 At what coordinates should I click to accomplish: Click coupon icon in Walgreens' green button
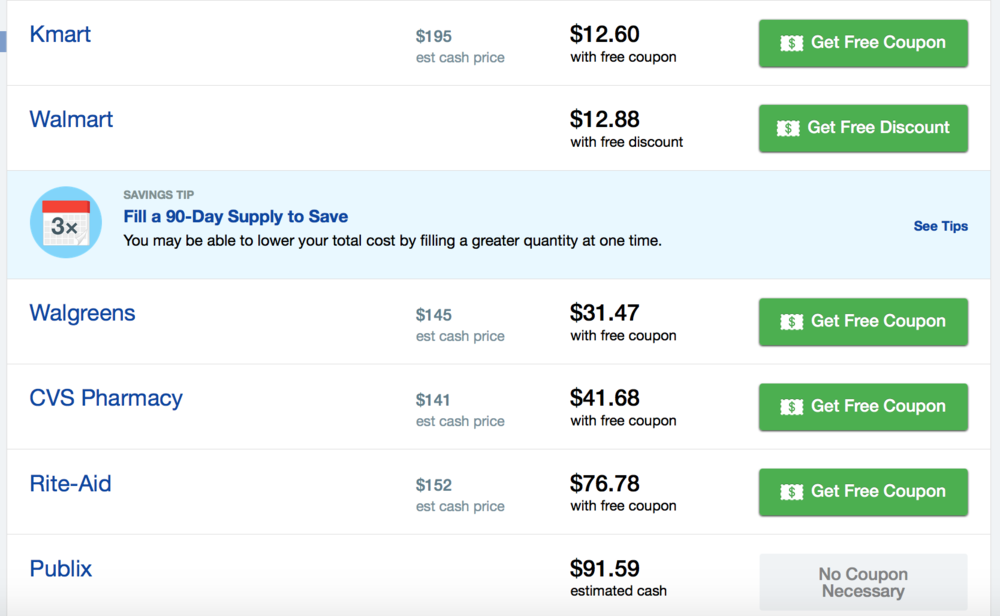792,322
